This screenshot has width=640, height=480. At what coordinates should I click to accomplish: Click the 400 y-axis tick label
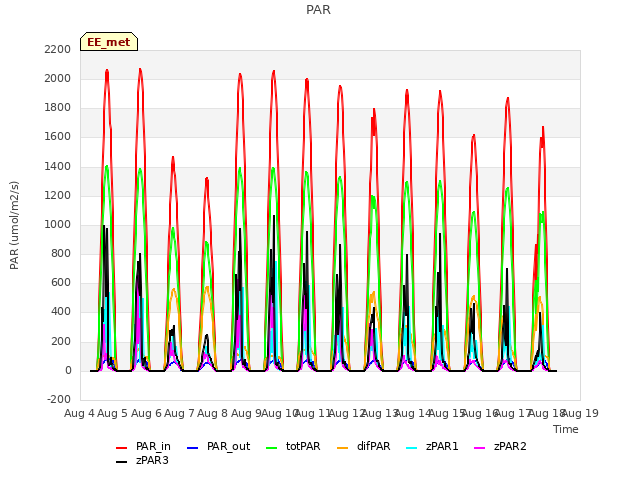(61, 312)
